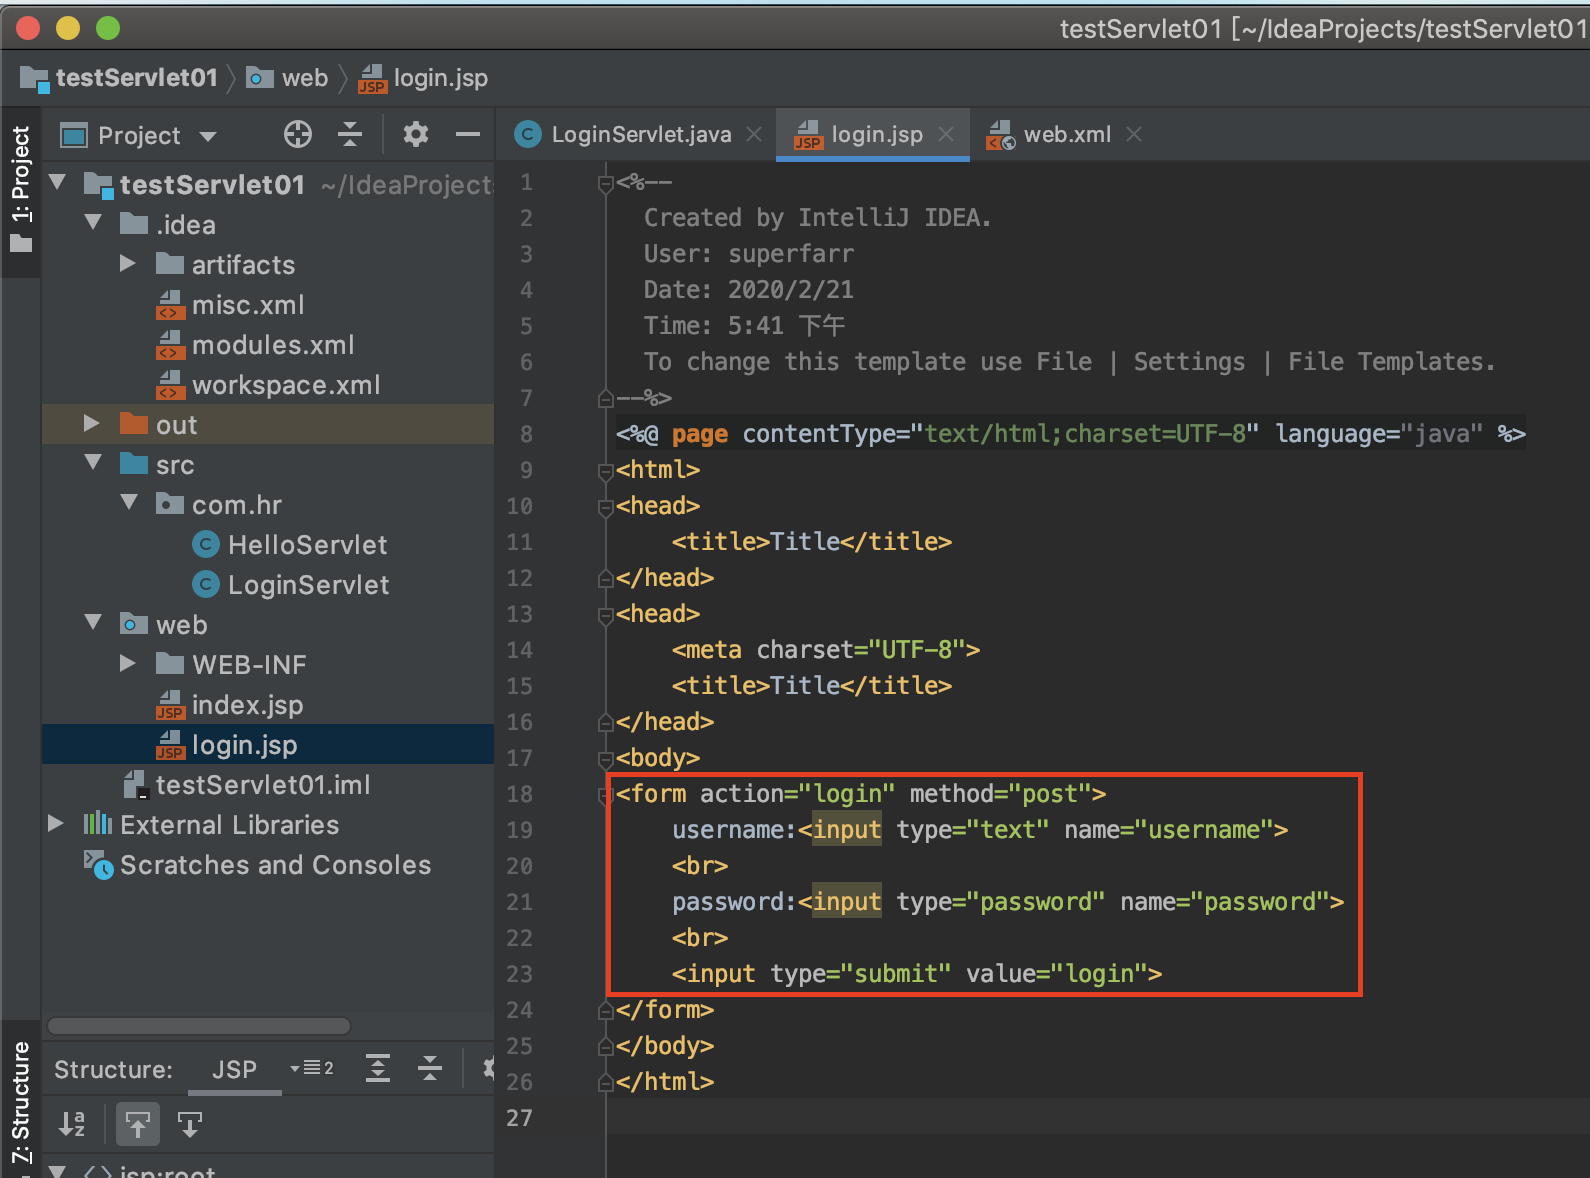The height and width of the screenshot is (1178, 1590).
Task: Click the Collapse All icon in Project toolbar
Action: 350,134
